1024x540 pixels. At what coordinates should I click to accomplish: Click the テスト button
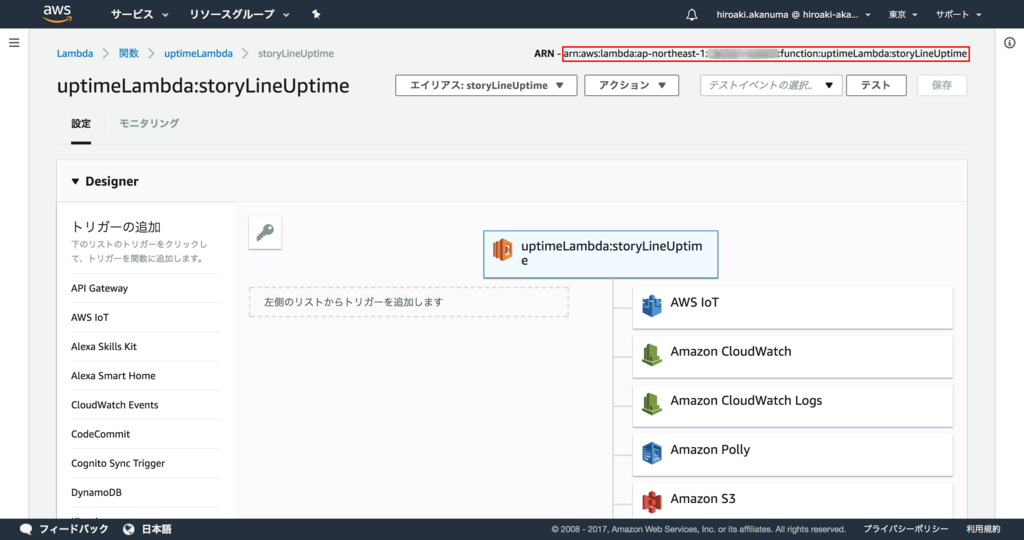coord(876,86)
